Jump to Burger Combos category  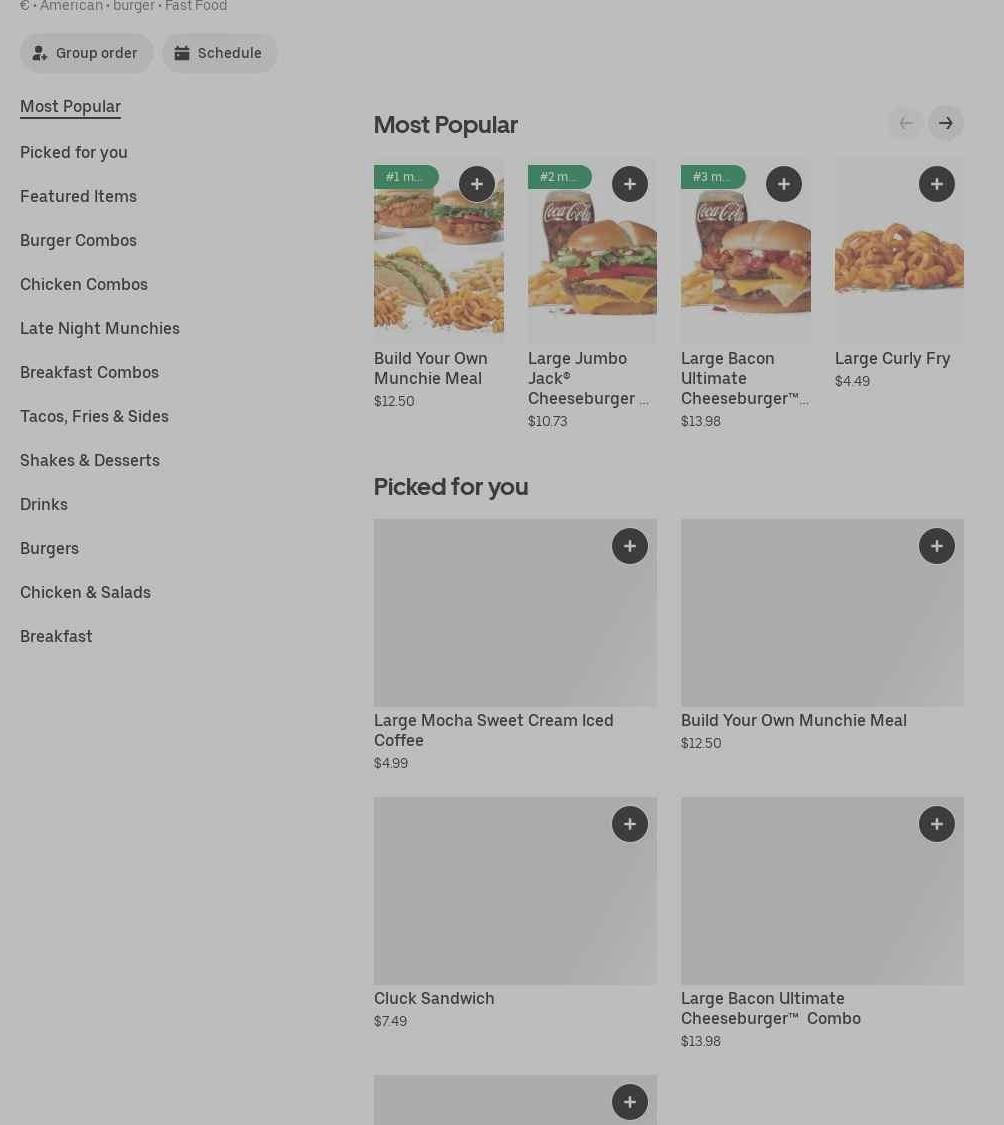click(78, 240)
